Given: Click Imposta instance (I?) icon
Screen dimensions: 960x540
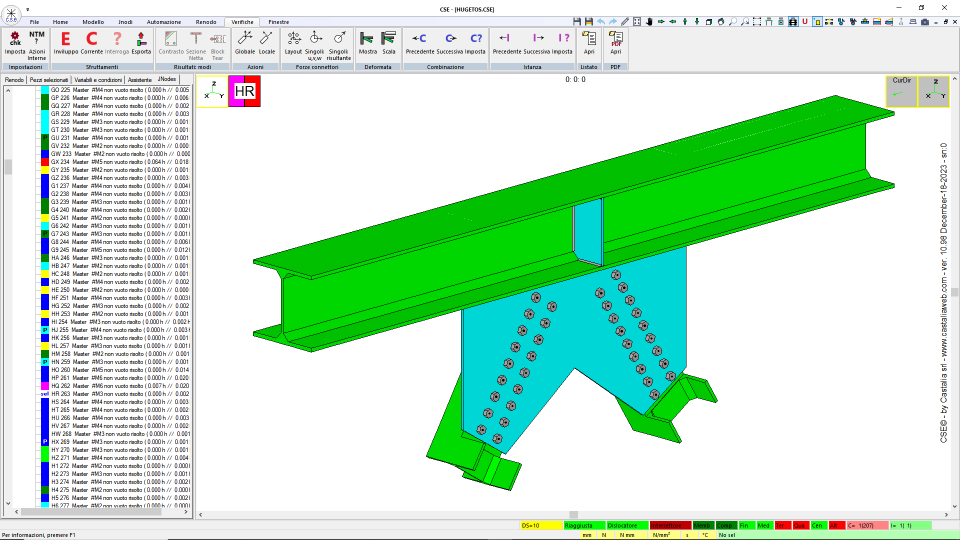Looking at the screenshot, I should (562, 43).
